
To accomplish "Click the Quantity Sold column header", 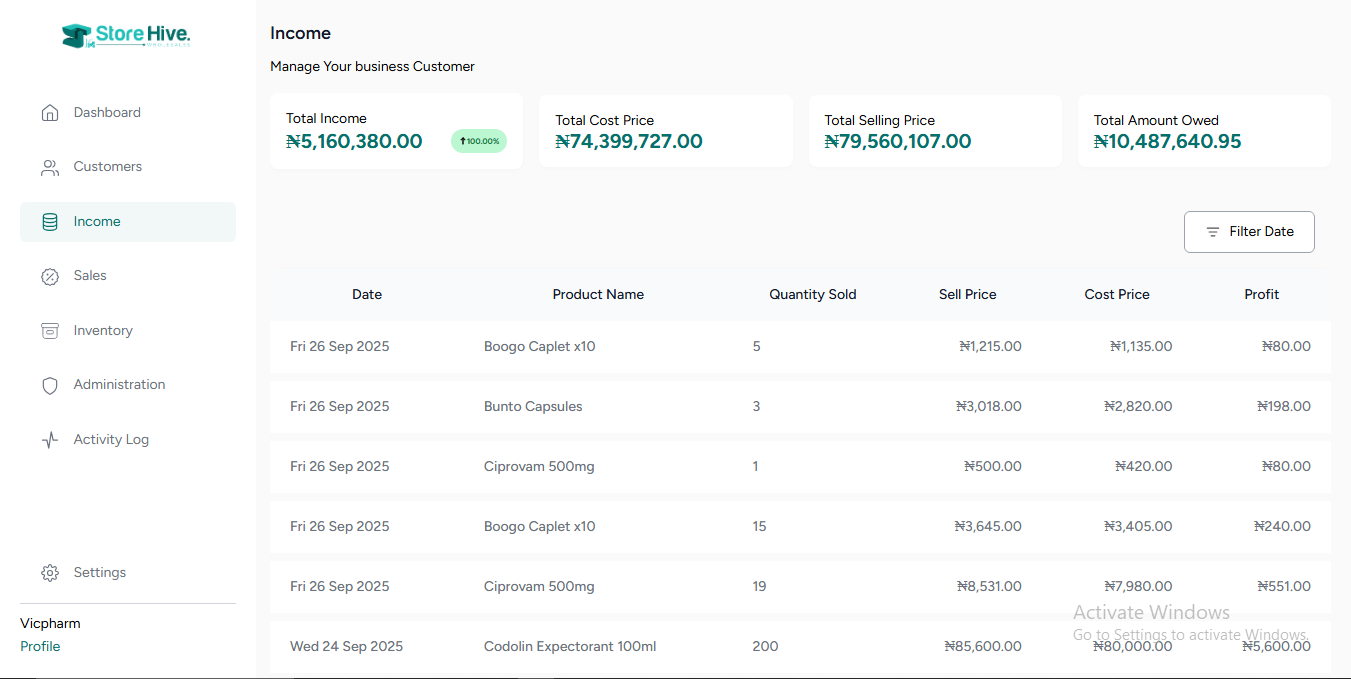I will 812,294.
